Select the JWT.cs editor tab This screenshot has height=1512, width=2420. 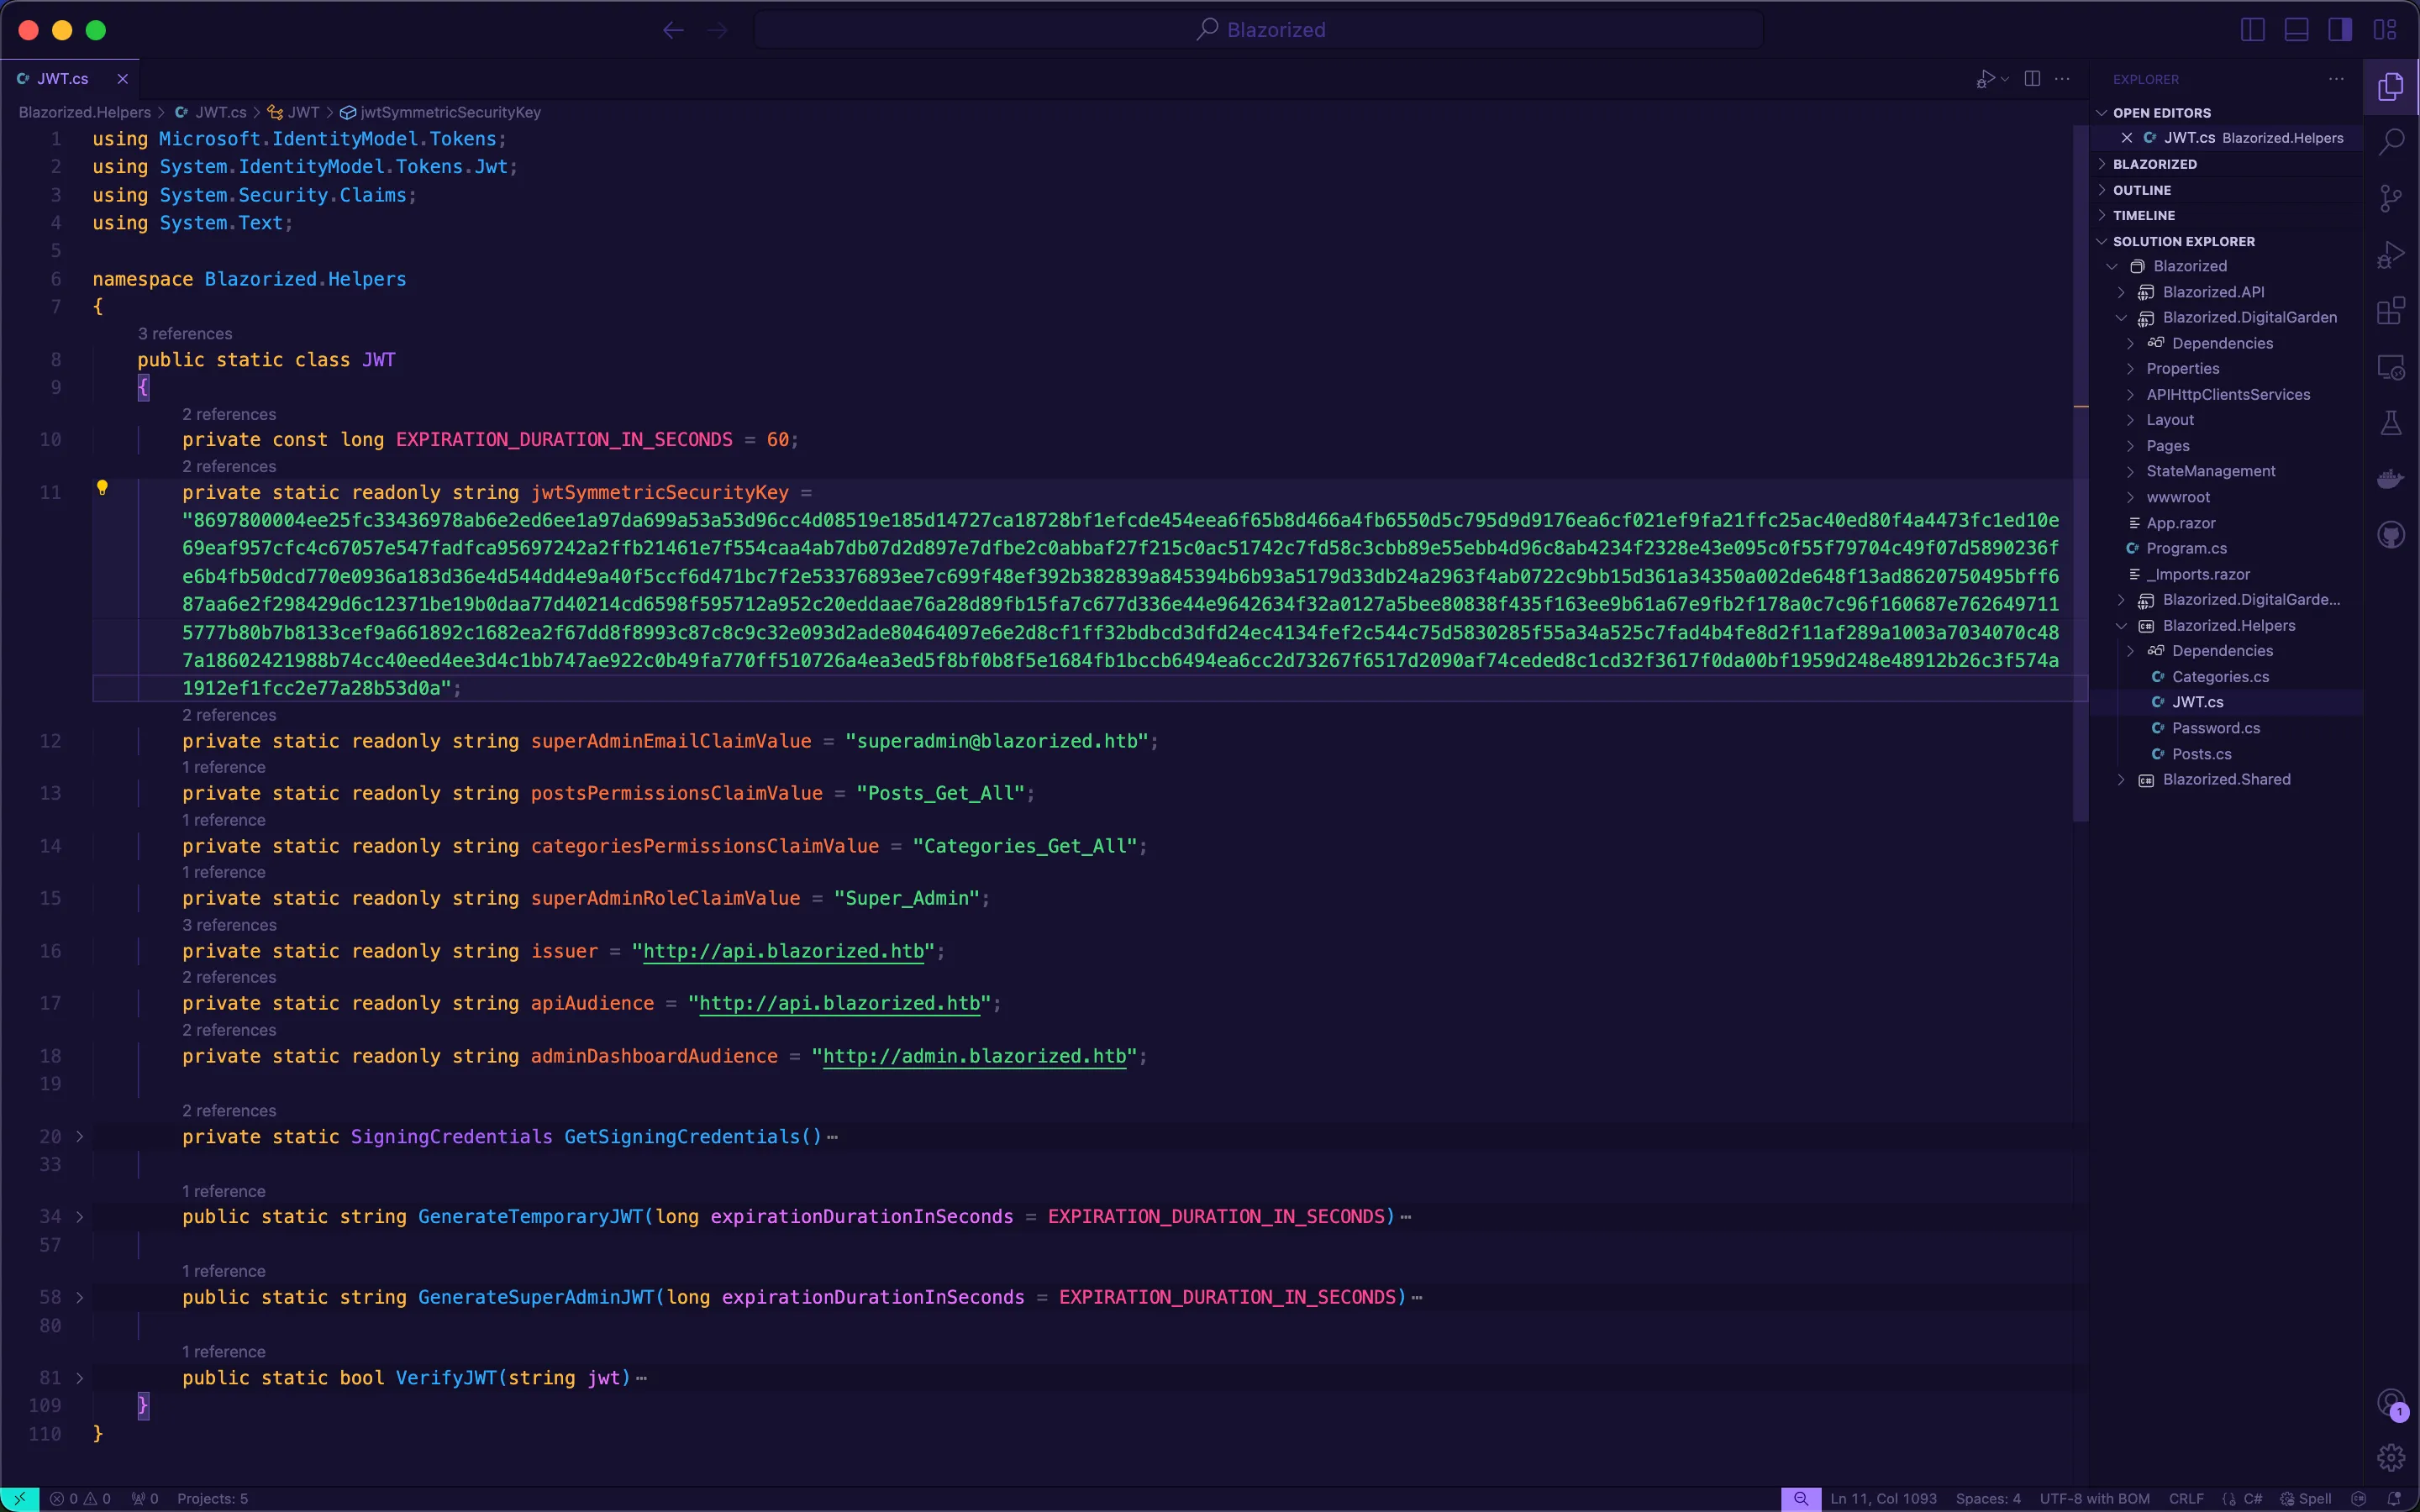(62, 79)
